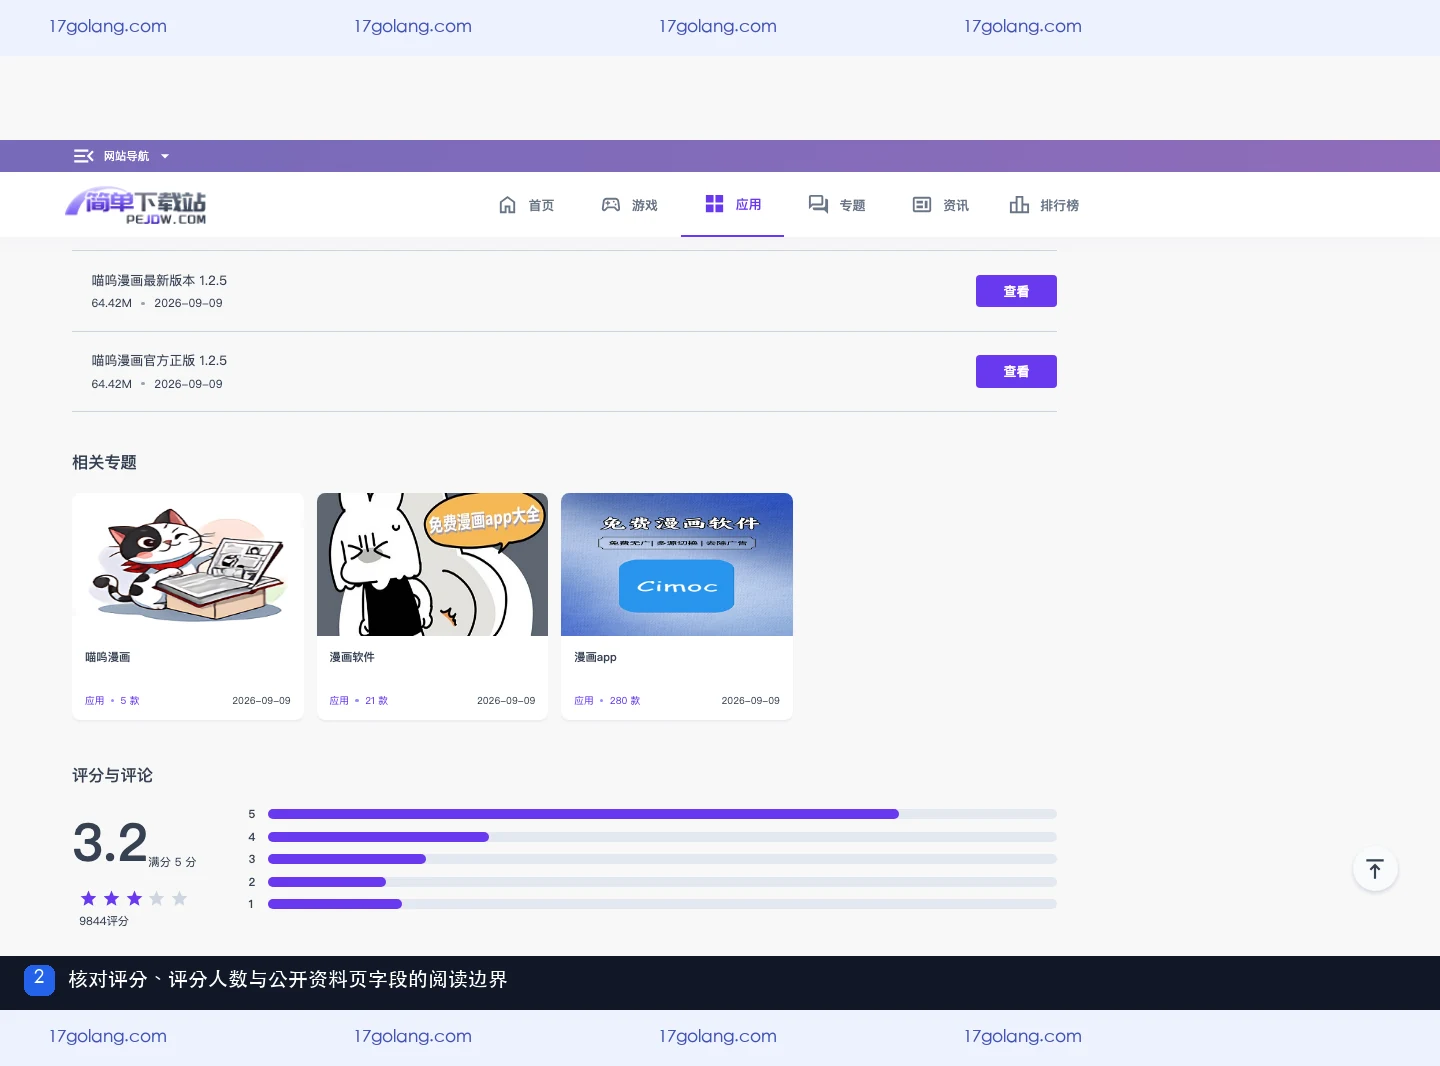Screen dimensions: 1440x1066
Task: Open the 喵呜漫画官方正版 1.2.5 title
Action: 159,361
